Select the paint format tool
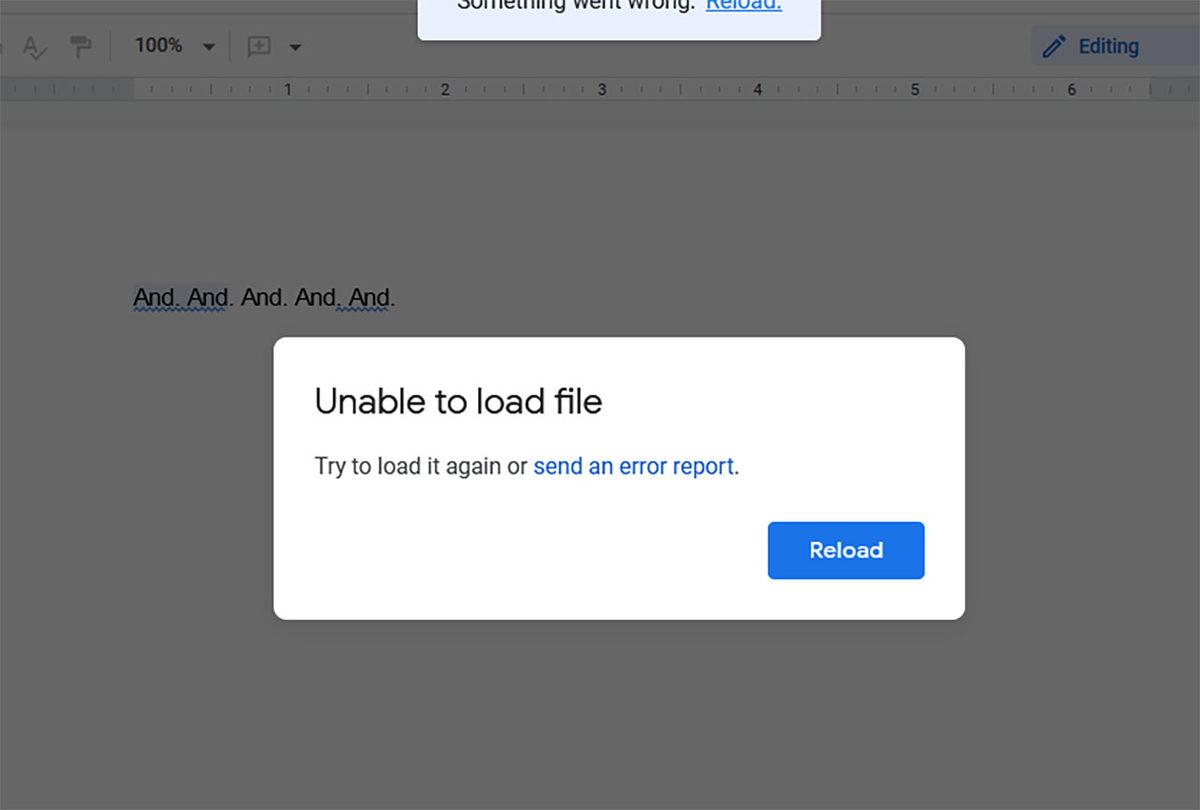 [x=80, y=45]
